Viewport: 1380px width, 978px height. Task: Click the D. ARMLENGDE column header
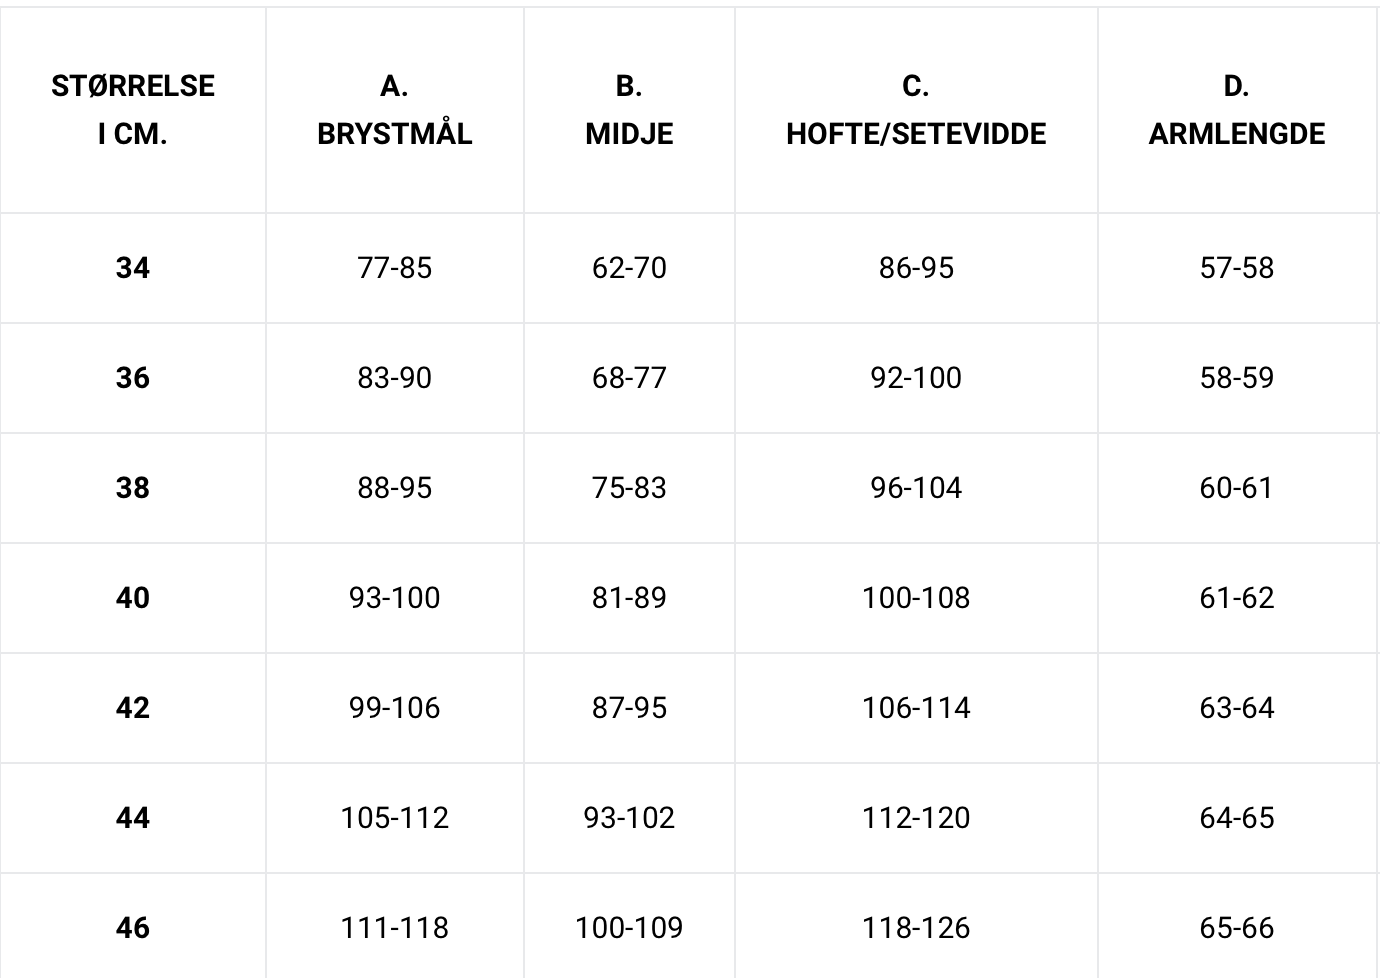1237,110
